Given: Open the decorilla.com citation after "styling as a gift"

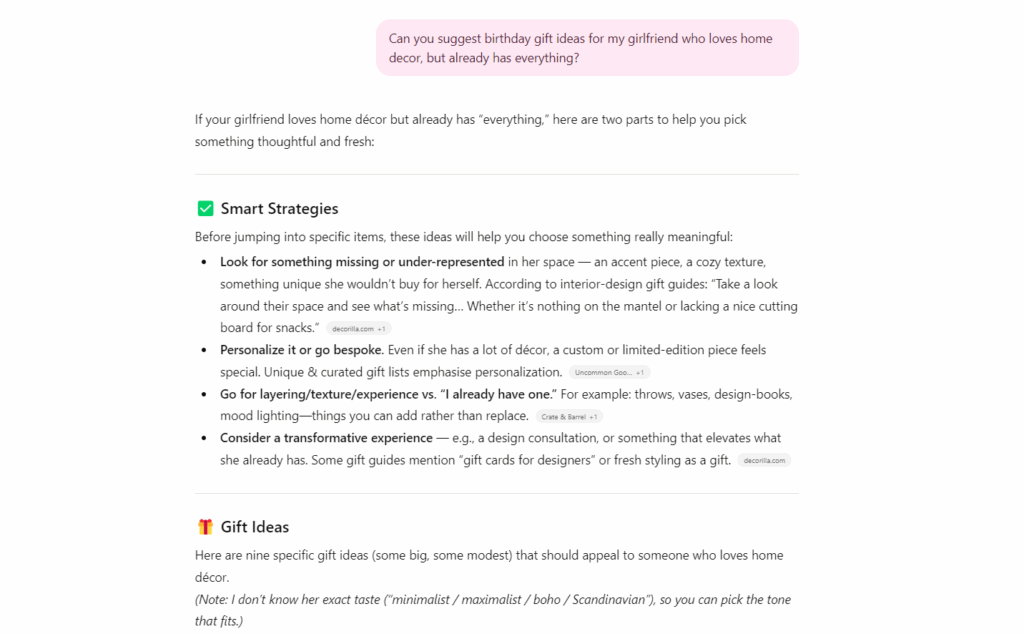Looking at the screenshot, I should point(764,460).
